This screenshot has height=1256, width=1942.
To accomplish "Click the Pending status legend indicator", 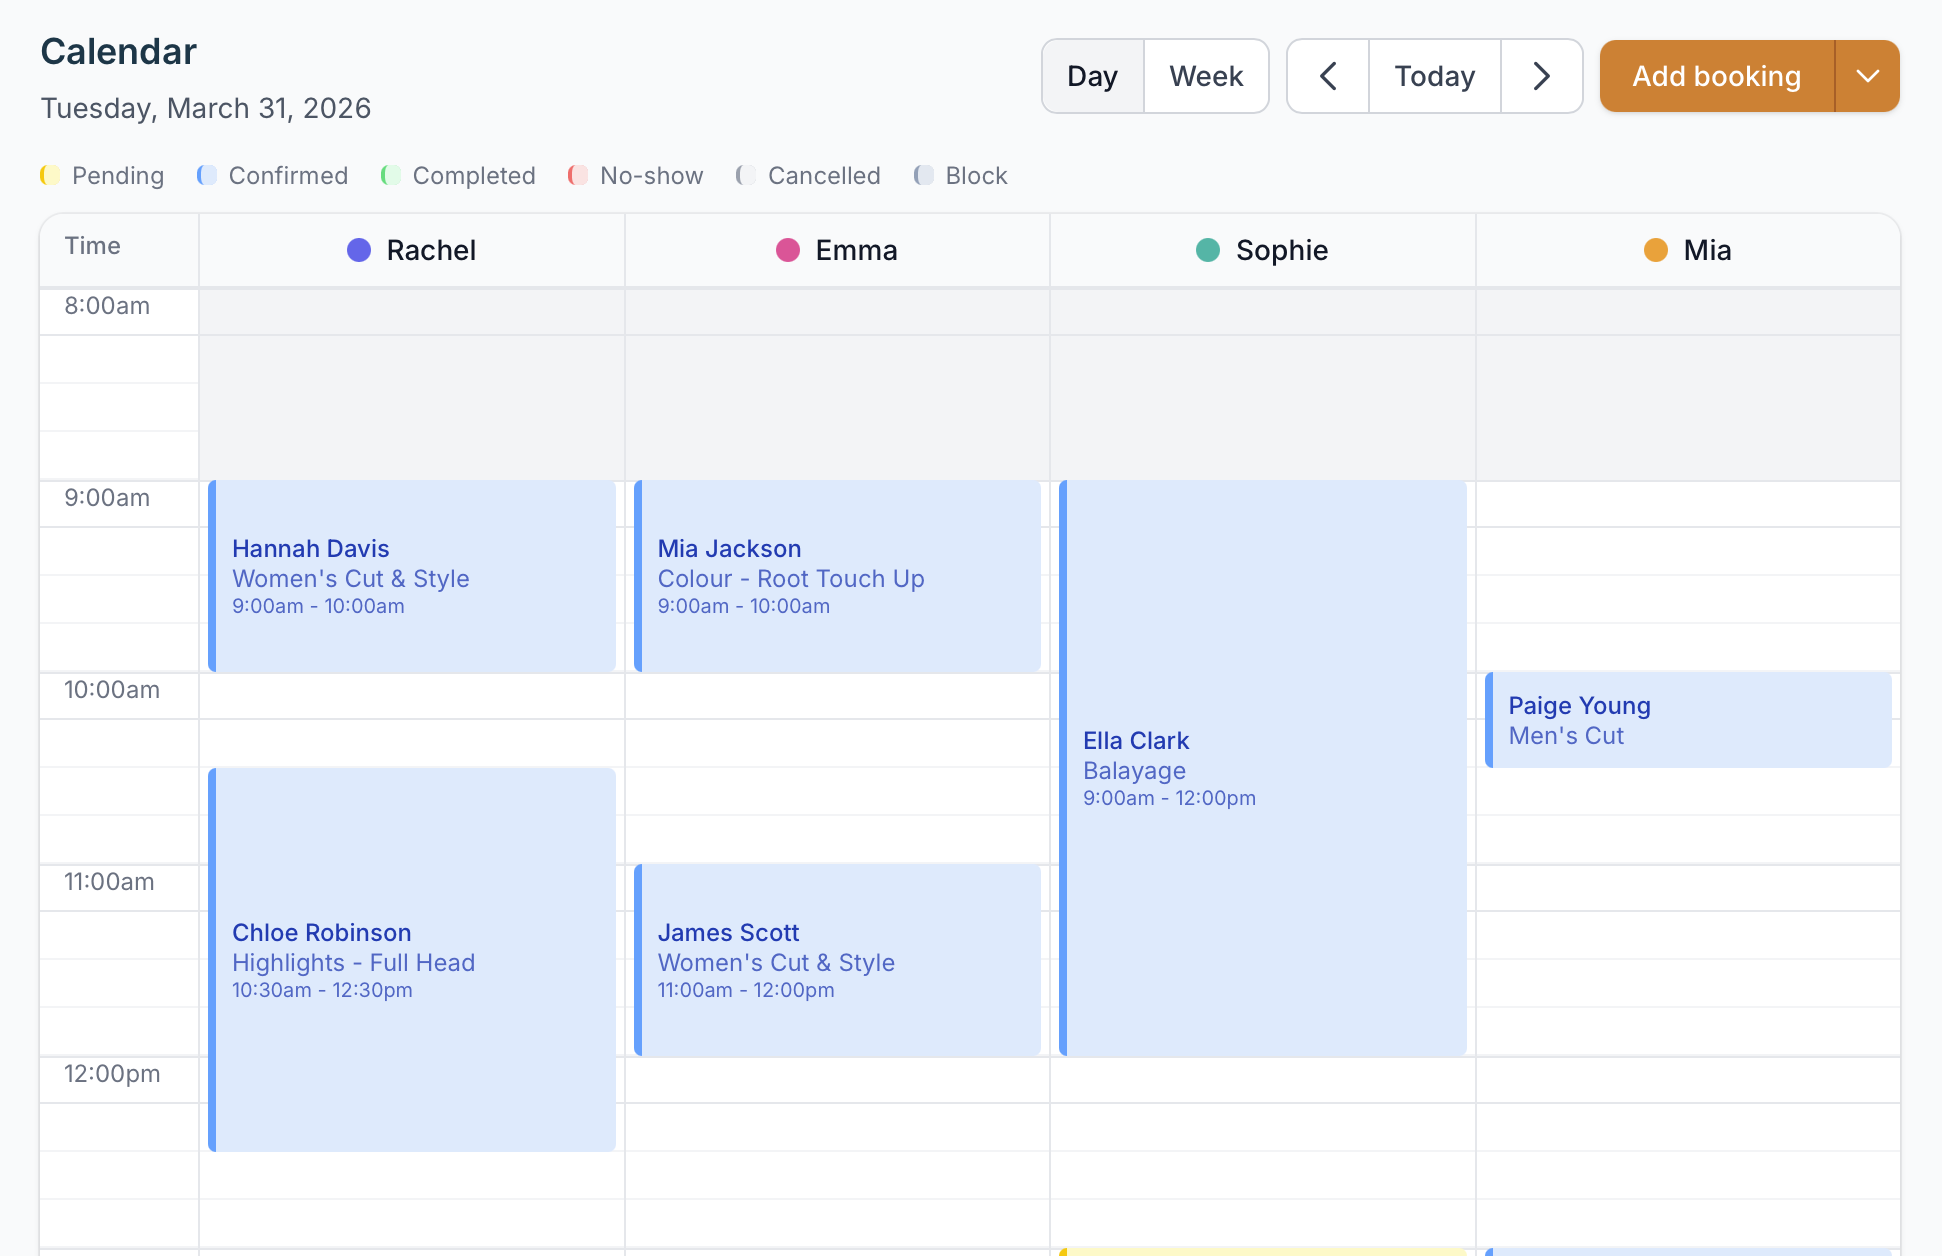I will pyautogui.click(x=49, y=175).
